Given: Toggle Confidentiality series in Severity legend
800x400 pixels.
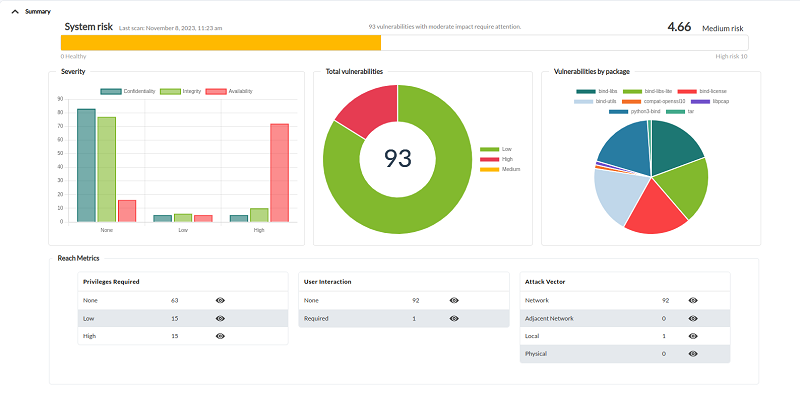Looking at the screenshot, I should [x=128, y=91].
